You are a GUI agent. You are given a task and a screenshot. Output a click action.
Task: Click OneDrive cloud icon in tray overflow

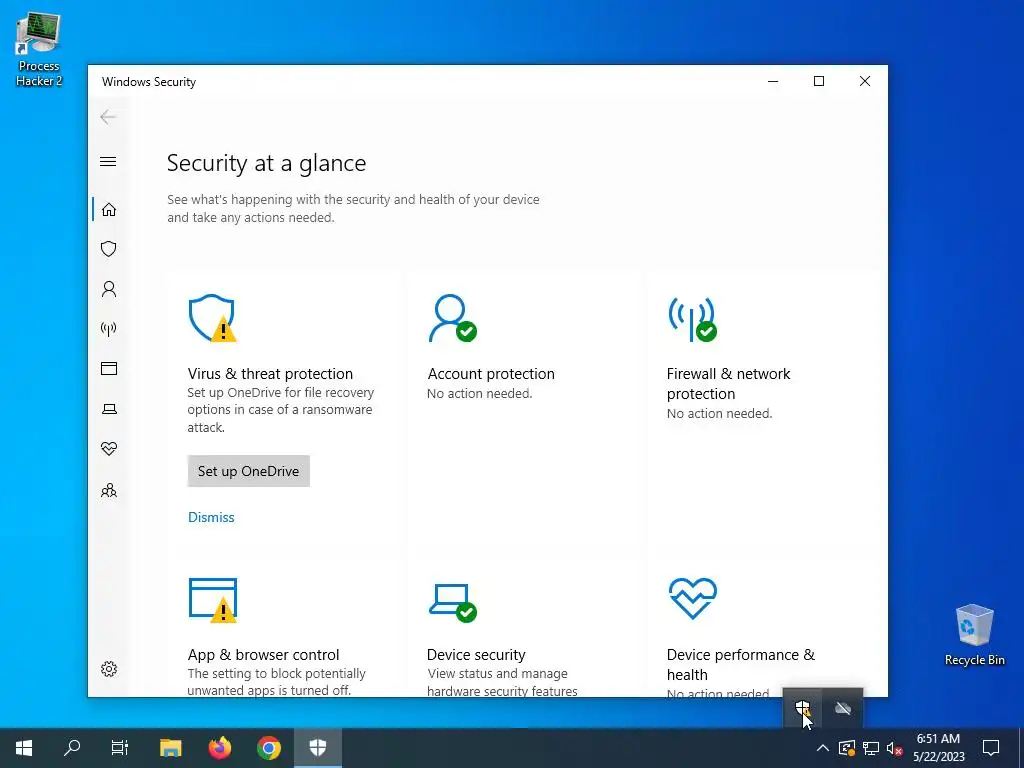click(842, 708)
